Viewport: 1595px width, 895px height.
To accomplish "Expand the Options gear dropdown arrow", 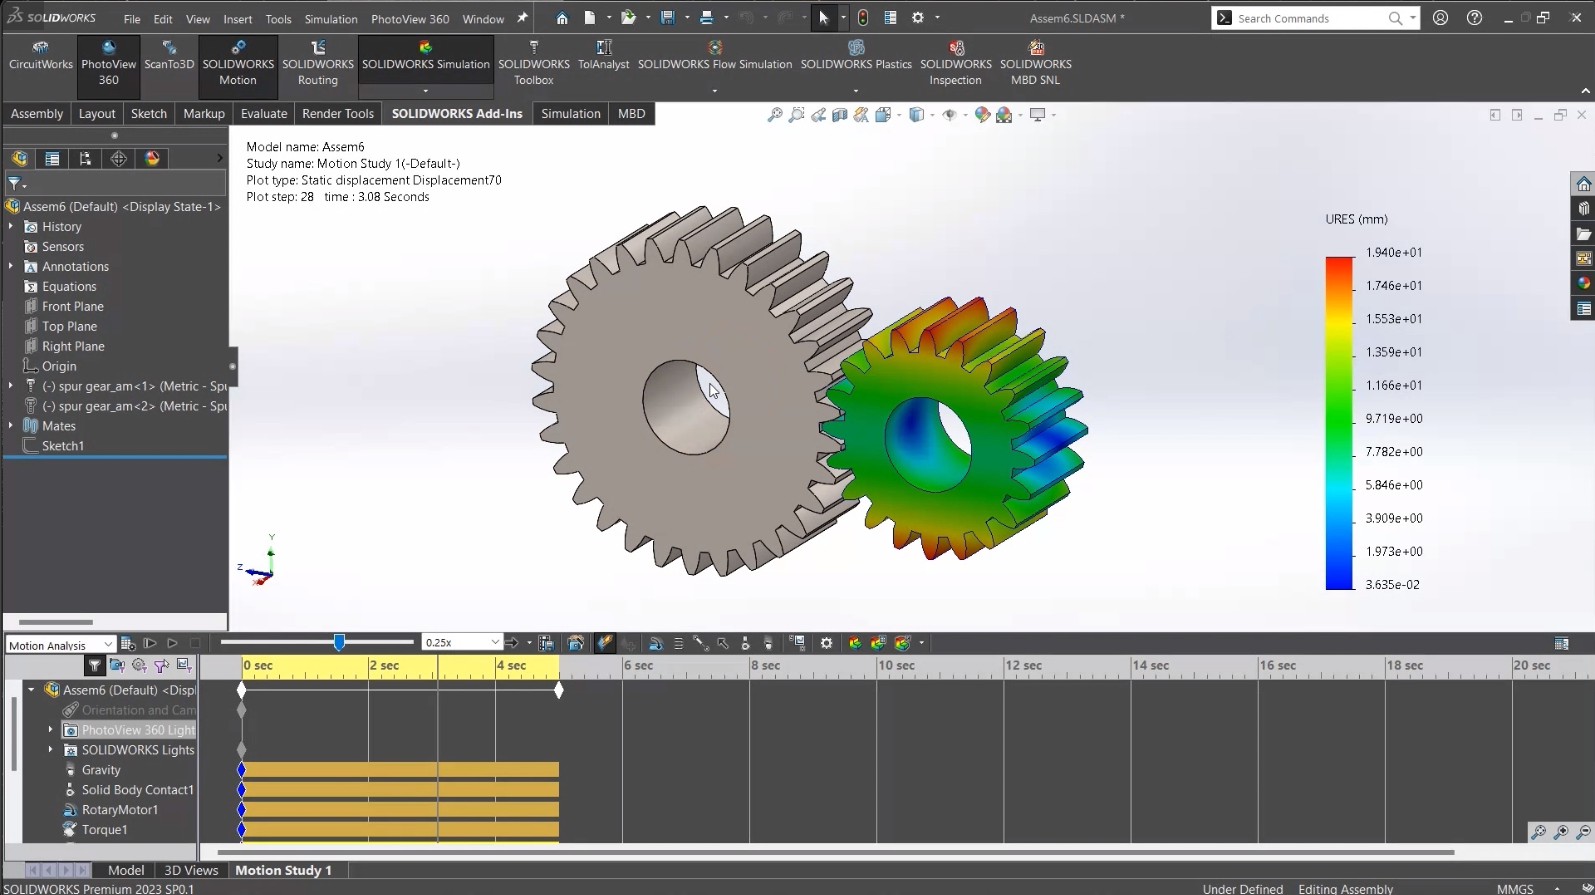I will [937, 18].
